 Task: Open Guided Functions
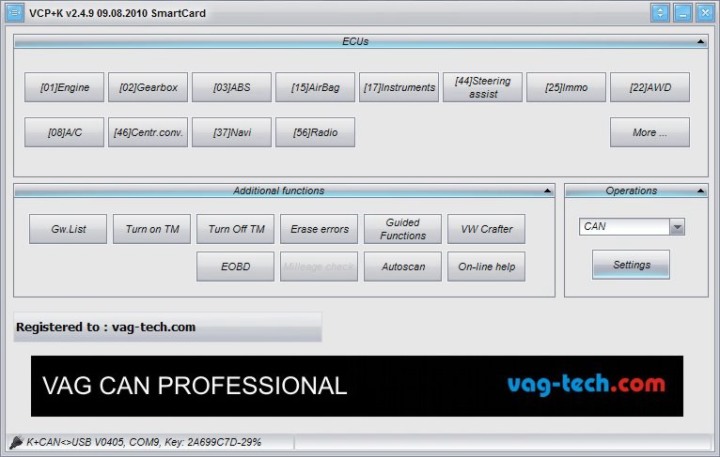pos(403,229)
